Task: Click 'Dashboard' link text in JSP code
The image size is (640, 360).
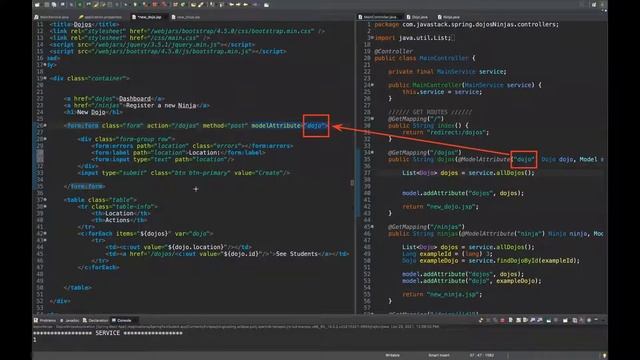Action: (x=135, y=99)
